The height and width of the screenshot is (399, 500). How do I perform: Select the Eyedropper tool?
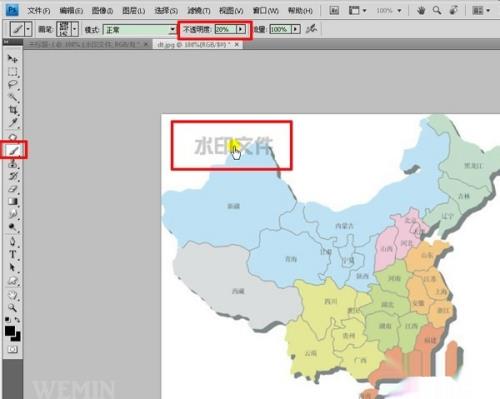coord(13,122)
